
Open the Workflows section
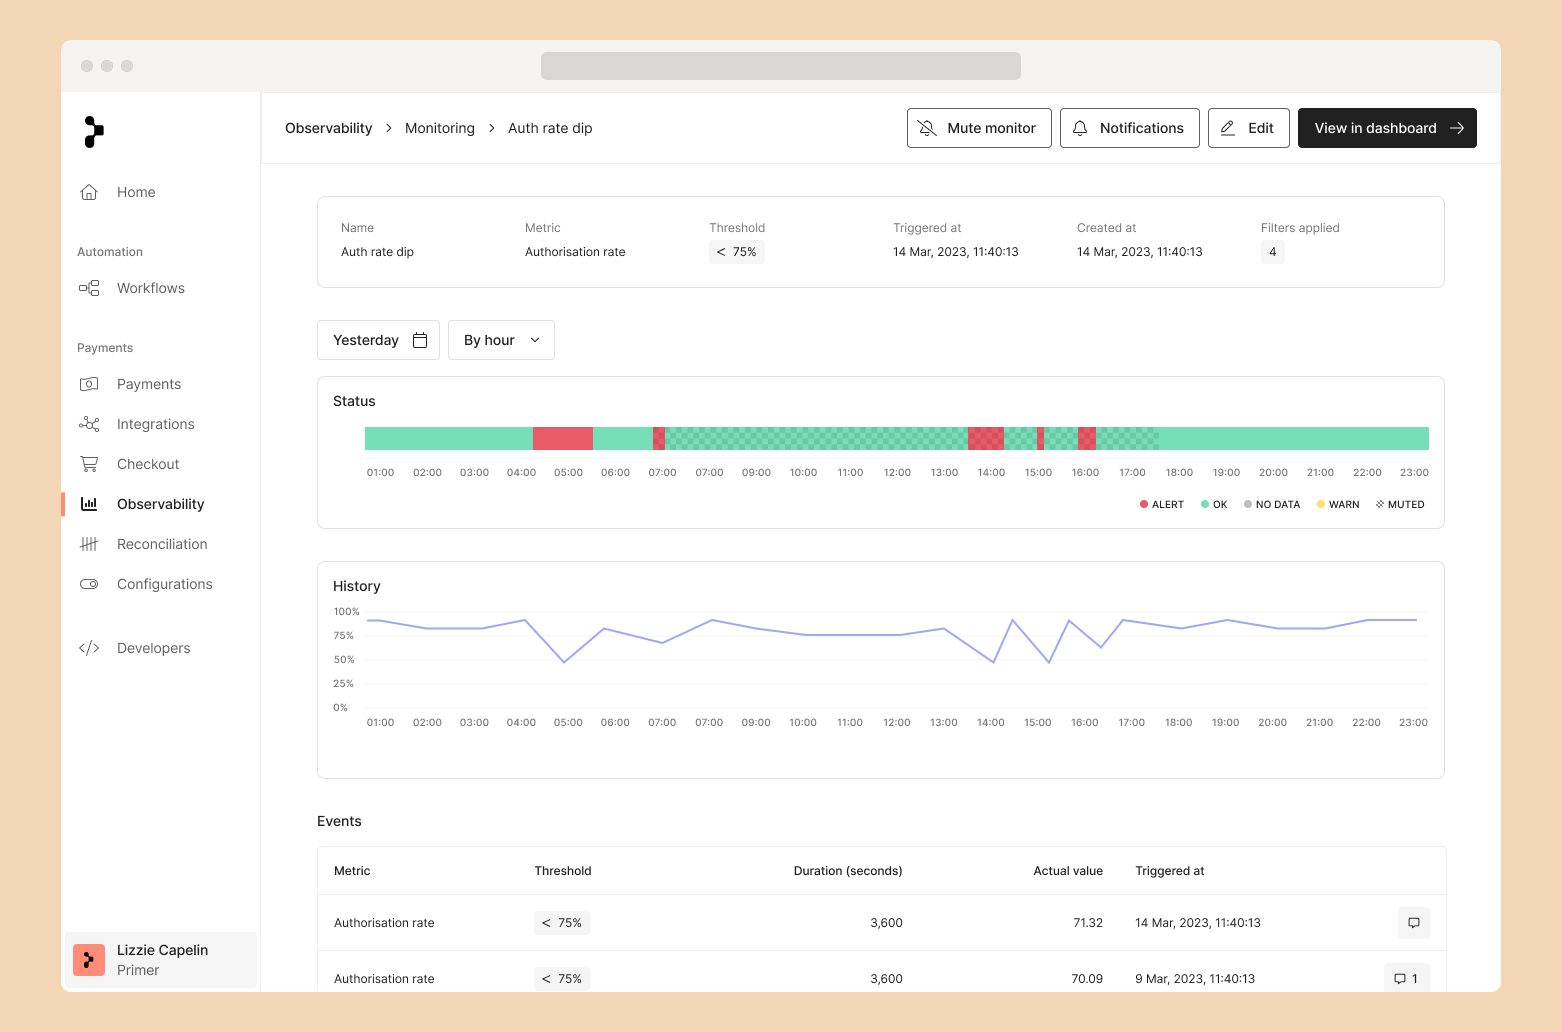pos(150,288)
